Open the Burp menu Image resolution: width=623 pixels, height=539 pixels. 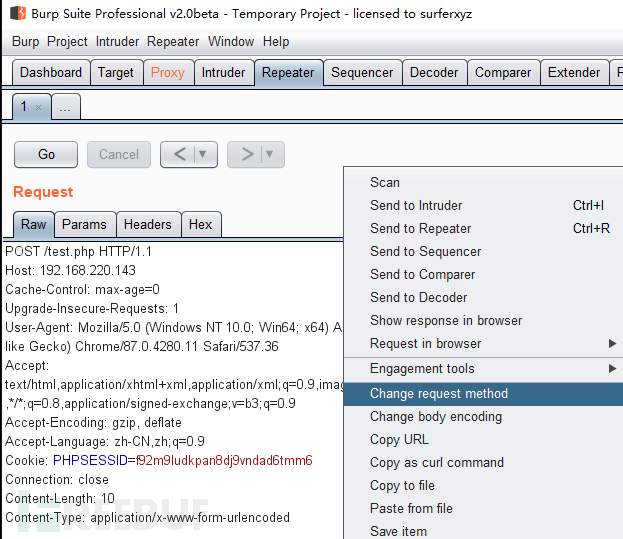click(x=25, y=42)
